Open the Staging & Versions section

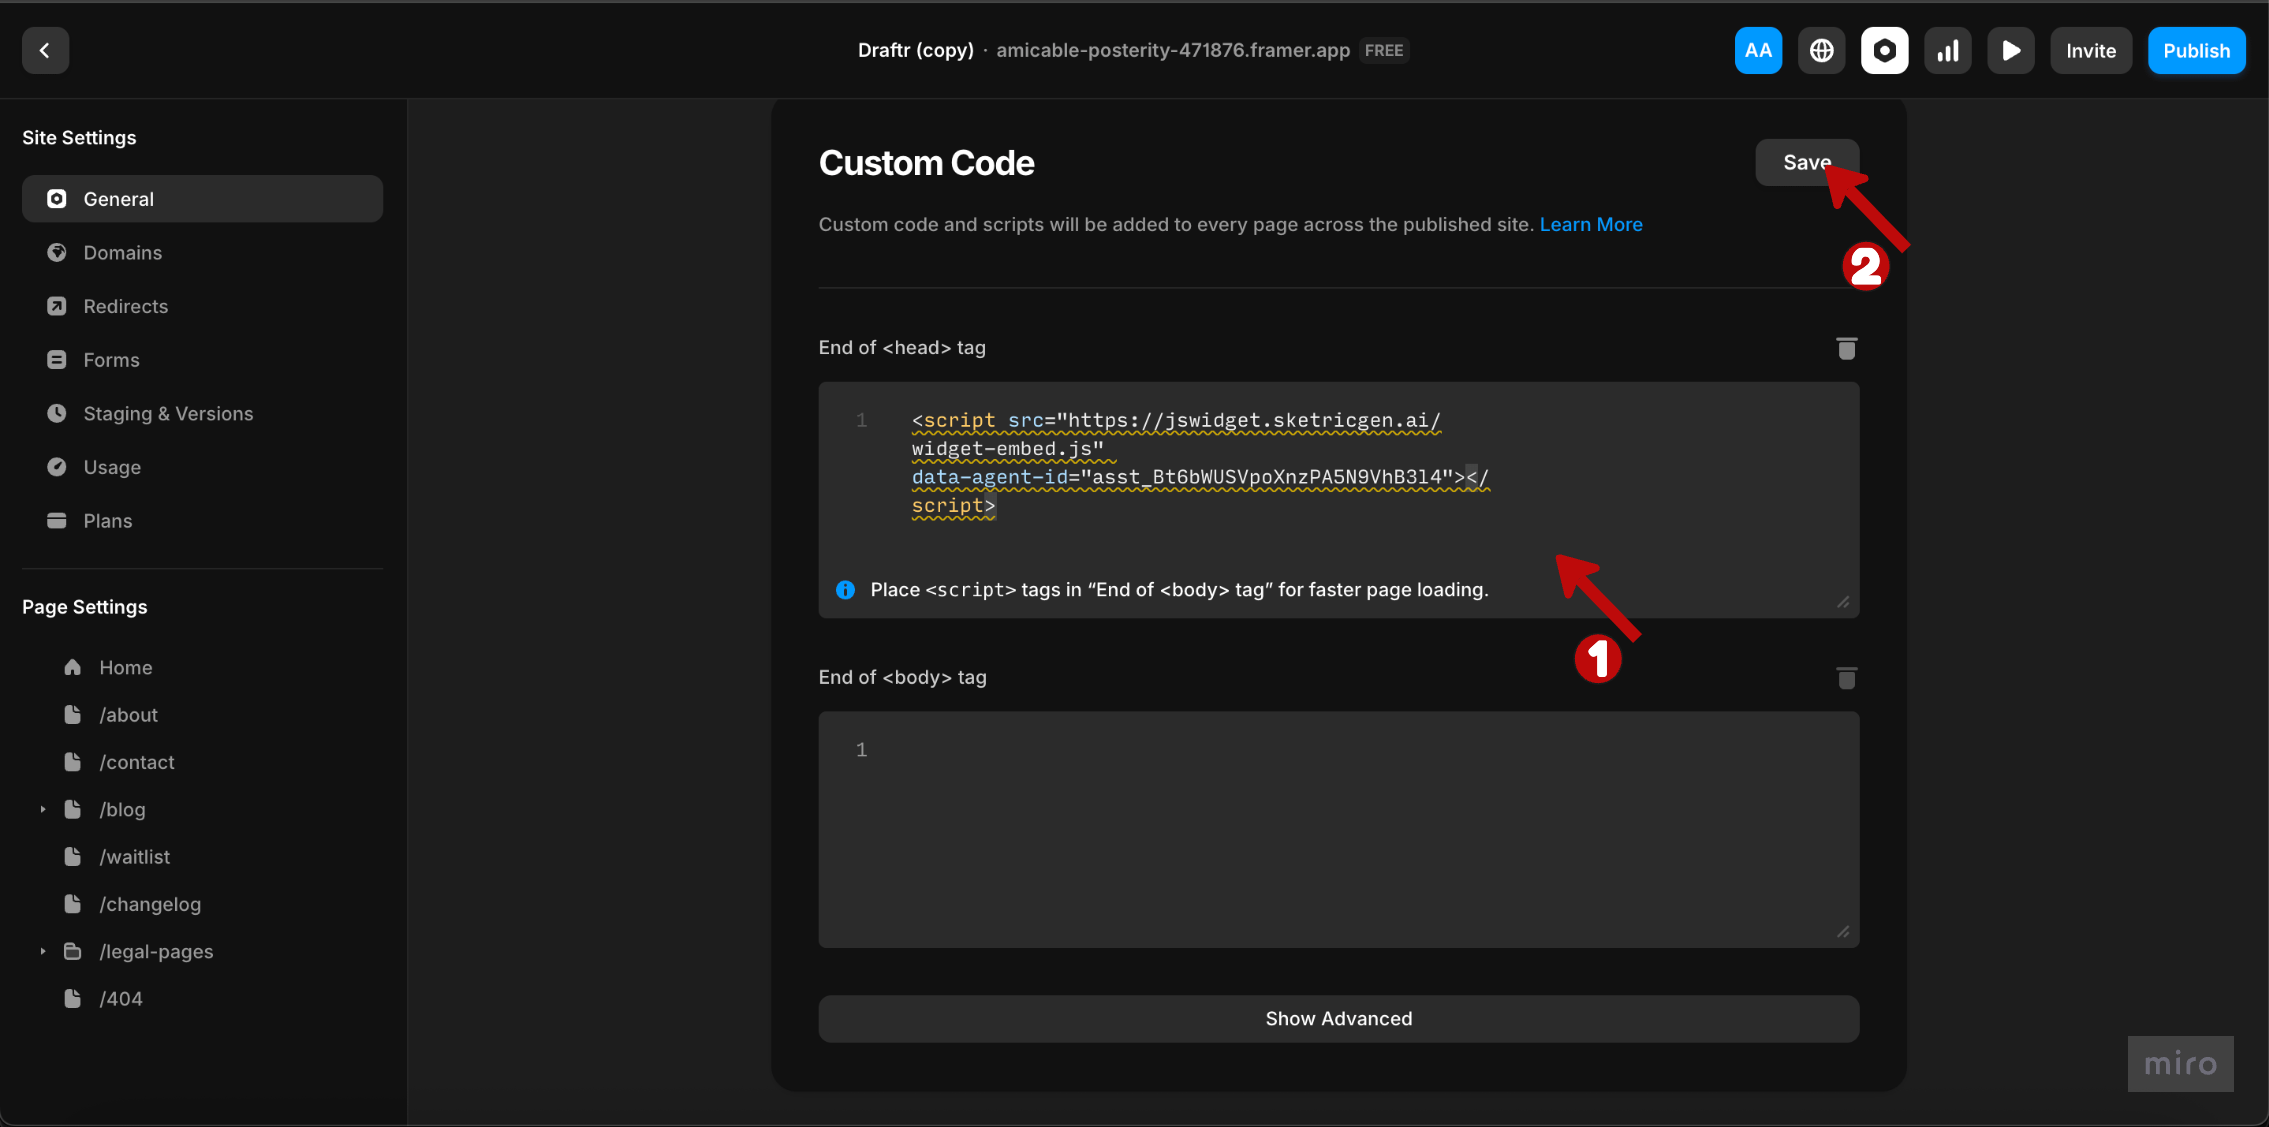coord(167,413)
